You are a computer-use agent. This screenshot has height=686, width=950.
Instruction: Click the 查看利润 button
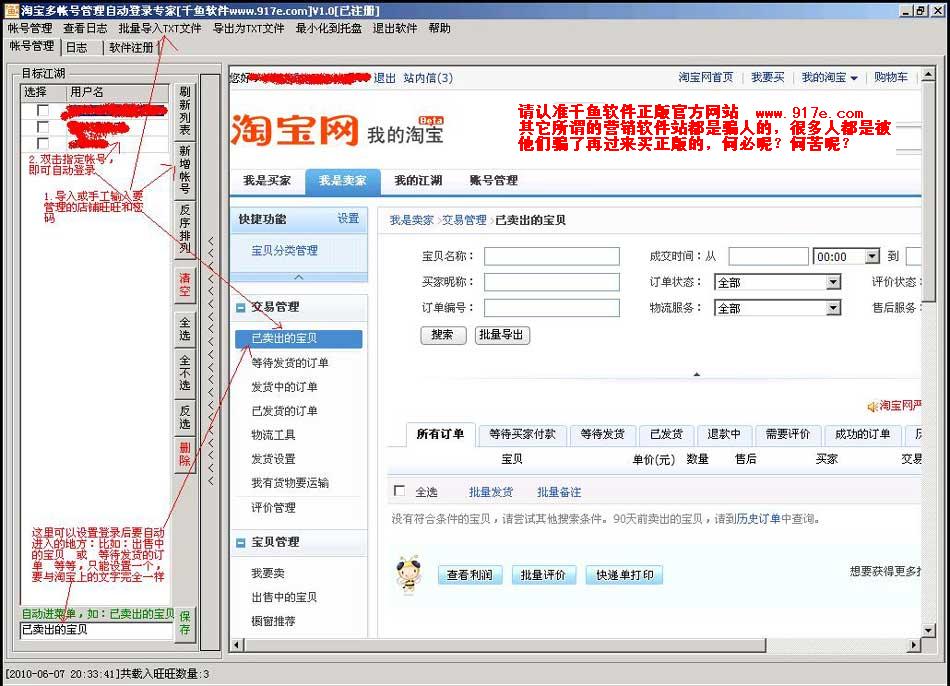(x=470, y=574)
